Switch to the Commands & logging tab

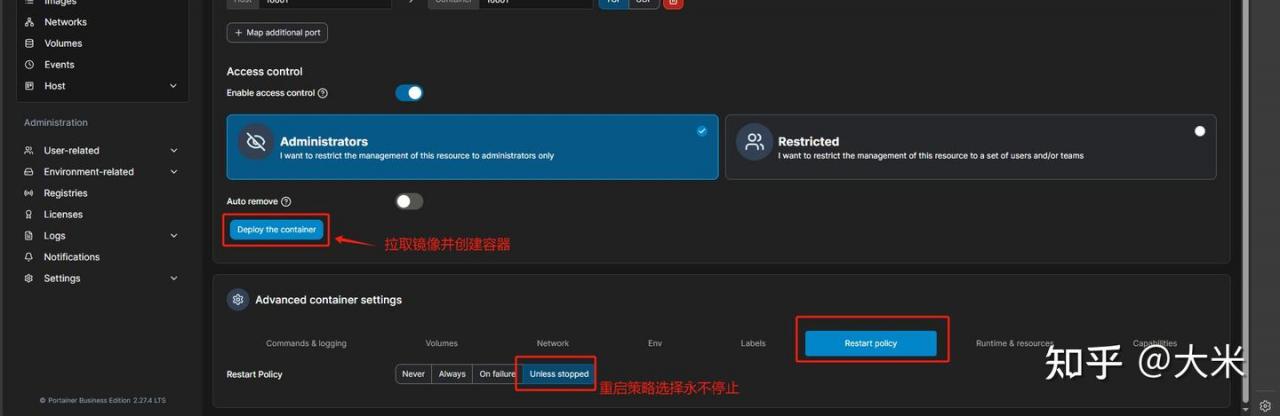tap(306, 343)
